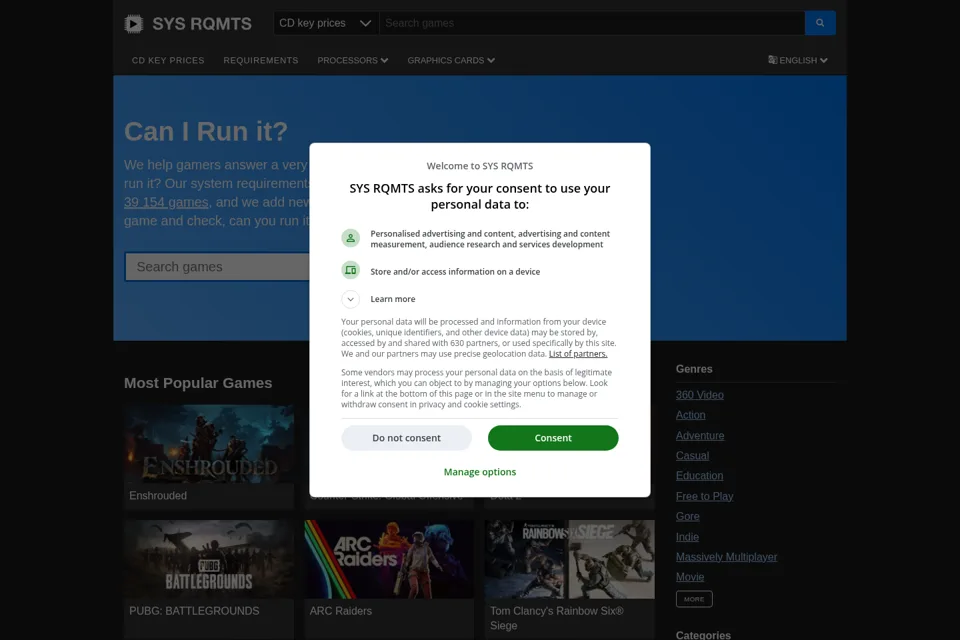Image resolution: width=960 pixels, height=640 pixels.
Task: Open the Action genre link
Action: (691, 415)
